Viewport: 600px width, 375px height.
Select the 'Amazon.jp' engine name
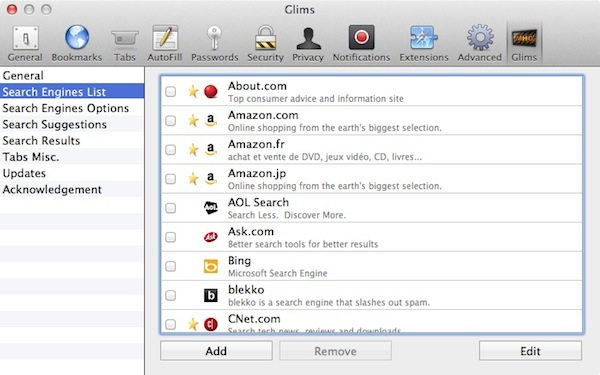tap(257, 173)
